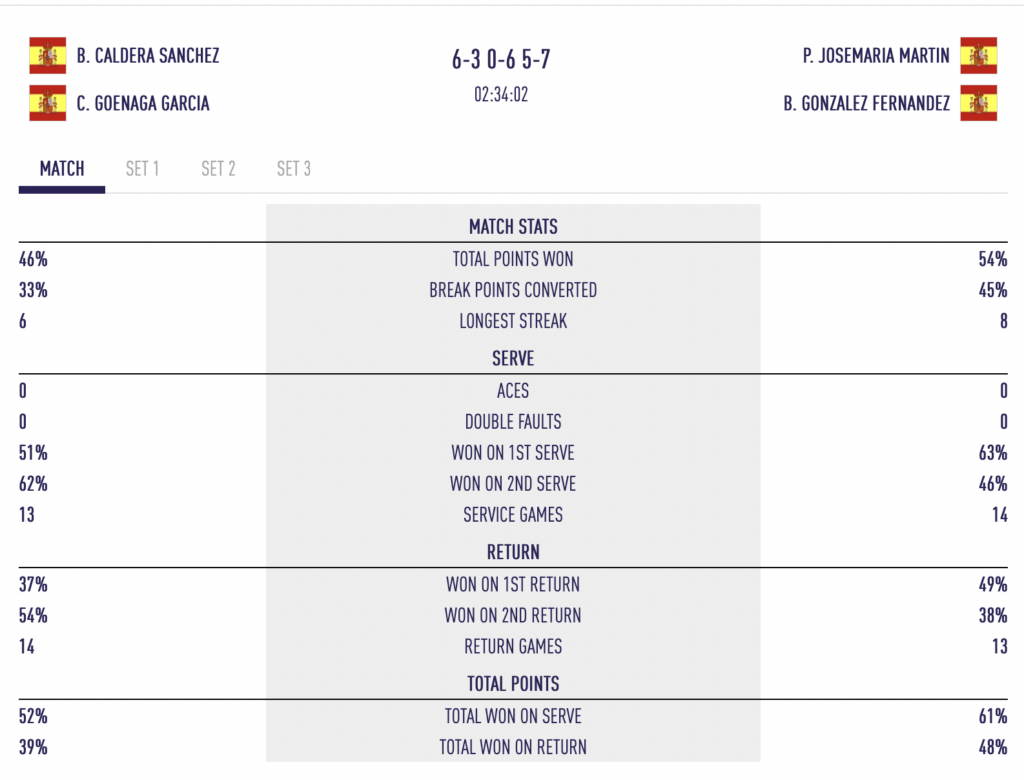1024x780 pixels.
Task: Select the MATCH tab
Action: 62,169
